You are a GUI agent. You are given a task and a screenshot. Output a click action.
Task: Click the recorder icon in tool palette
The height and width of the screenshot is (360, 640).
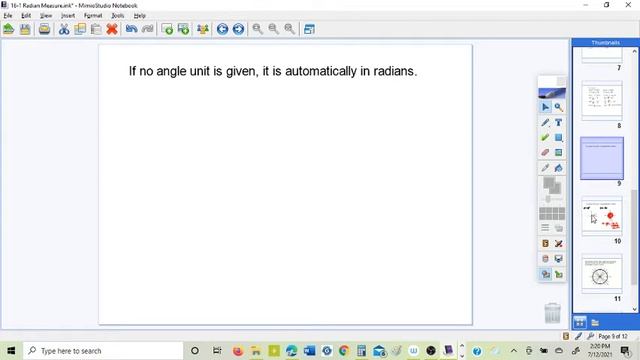pyautogui.click(x=545, y=259)
